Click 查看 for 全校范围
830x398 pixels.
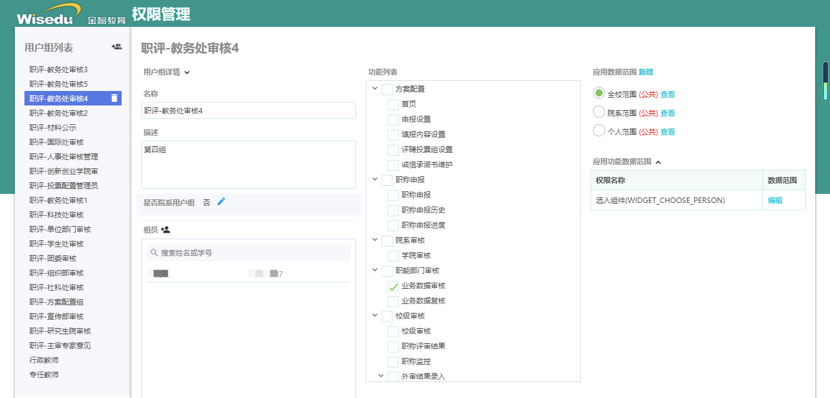[667, 94]
